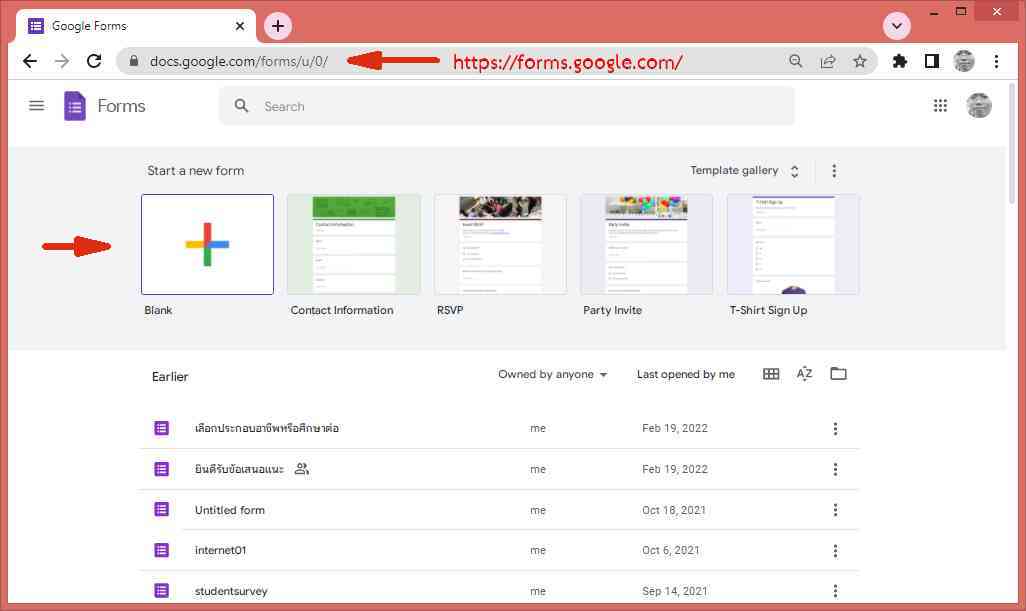Open more options for Untitled form
The width and height of the screenshot is (1026, 611).
[835, 510]
